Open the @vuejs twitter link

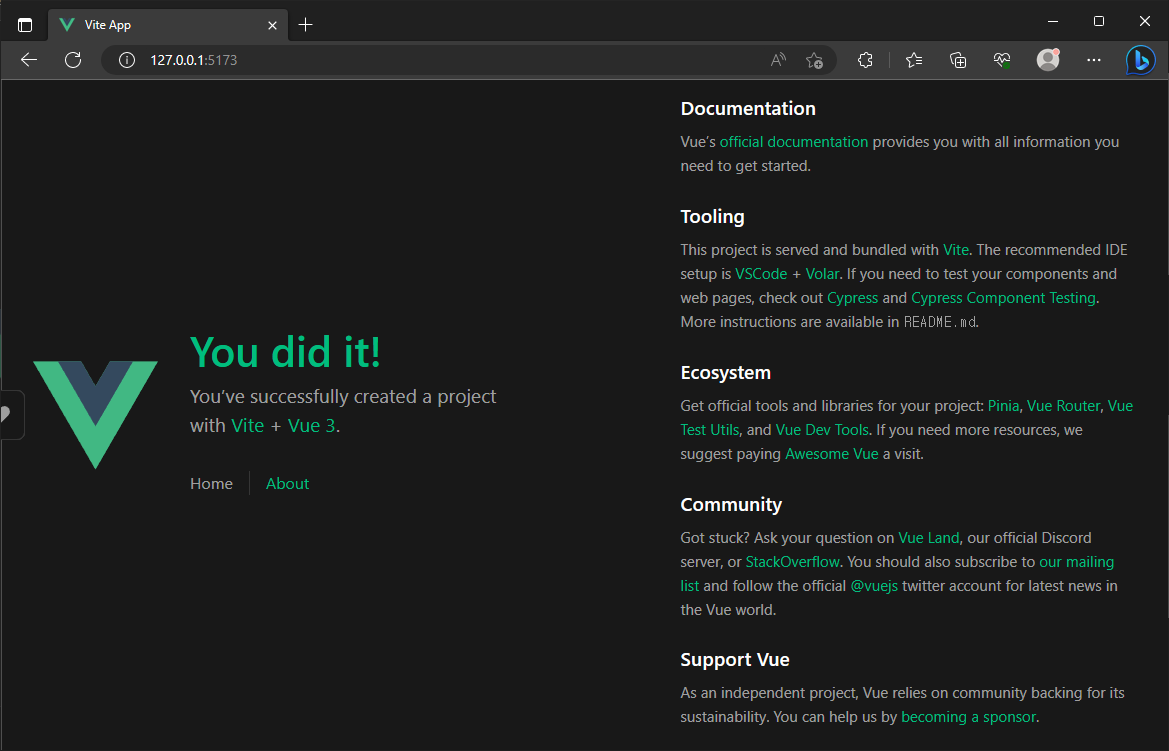click(875, 585)
